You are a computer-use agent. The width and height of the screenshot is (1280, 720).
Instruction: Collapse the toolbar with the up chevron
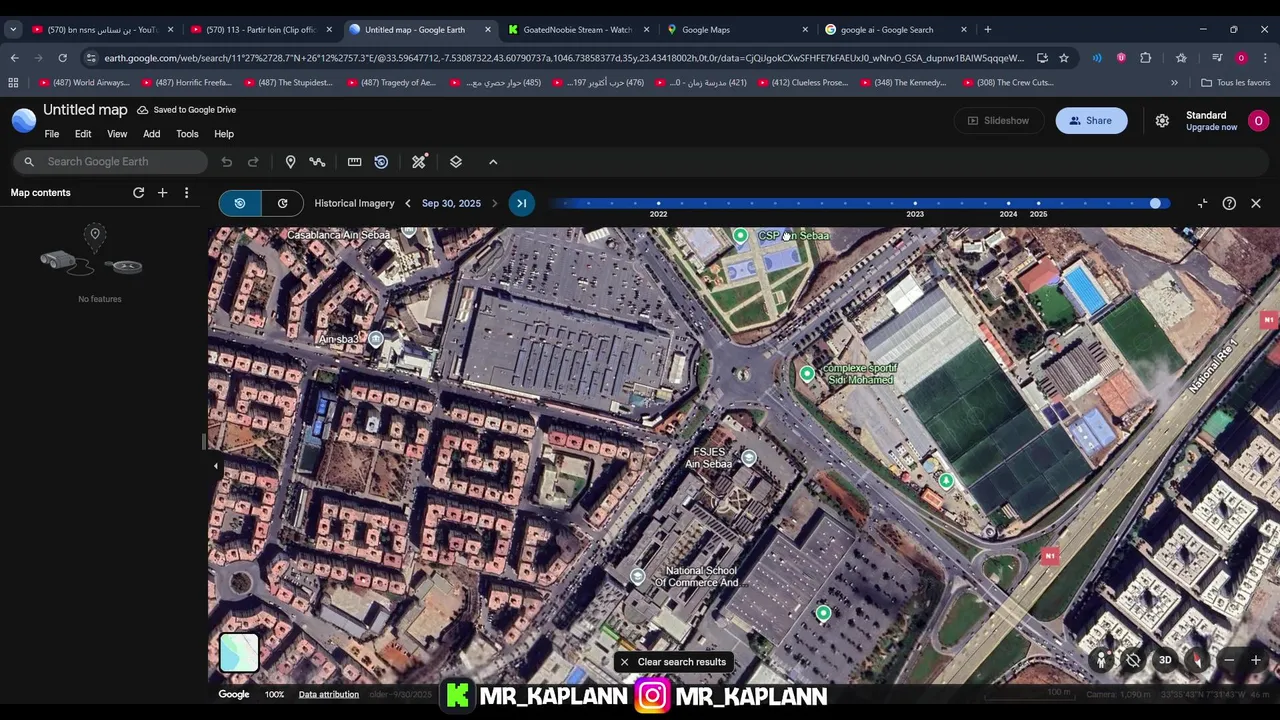point(493,162)
